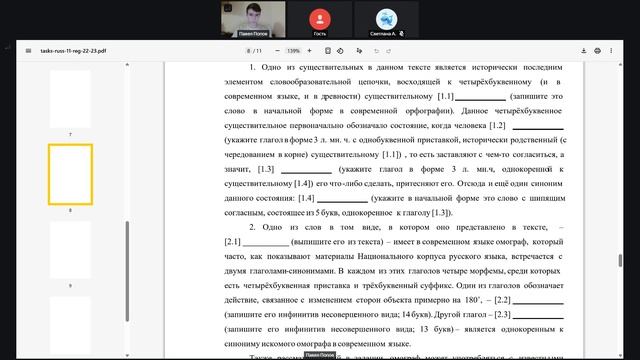Click the fit to page icon
Screen dimensions: 640x360
328,51
